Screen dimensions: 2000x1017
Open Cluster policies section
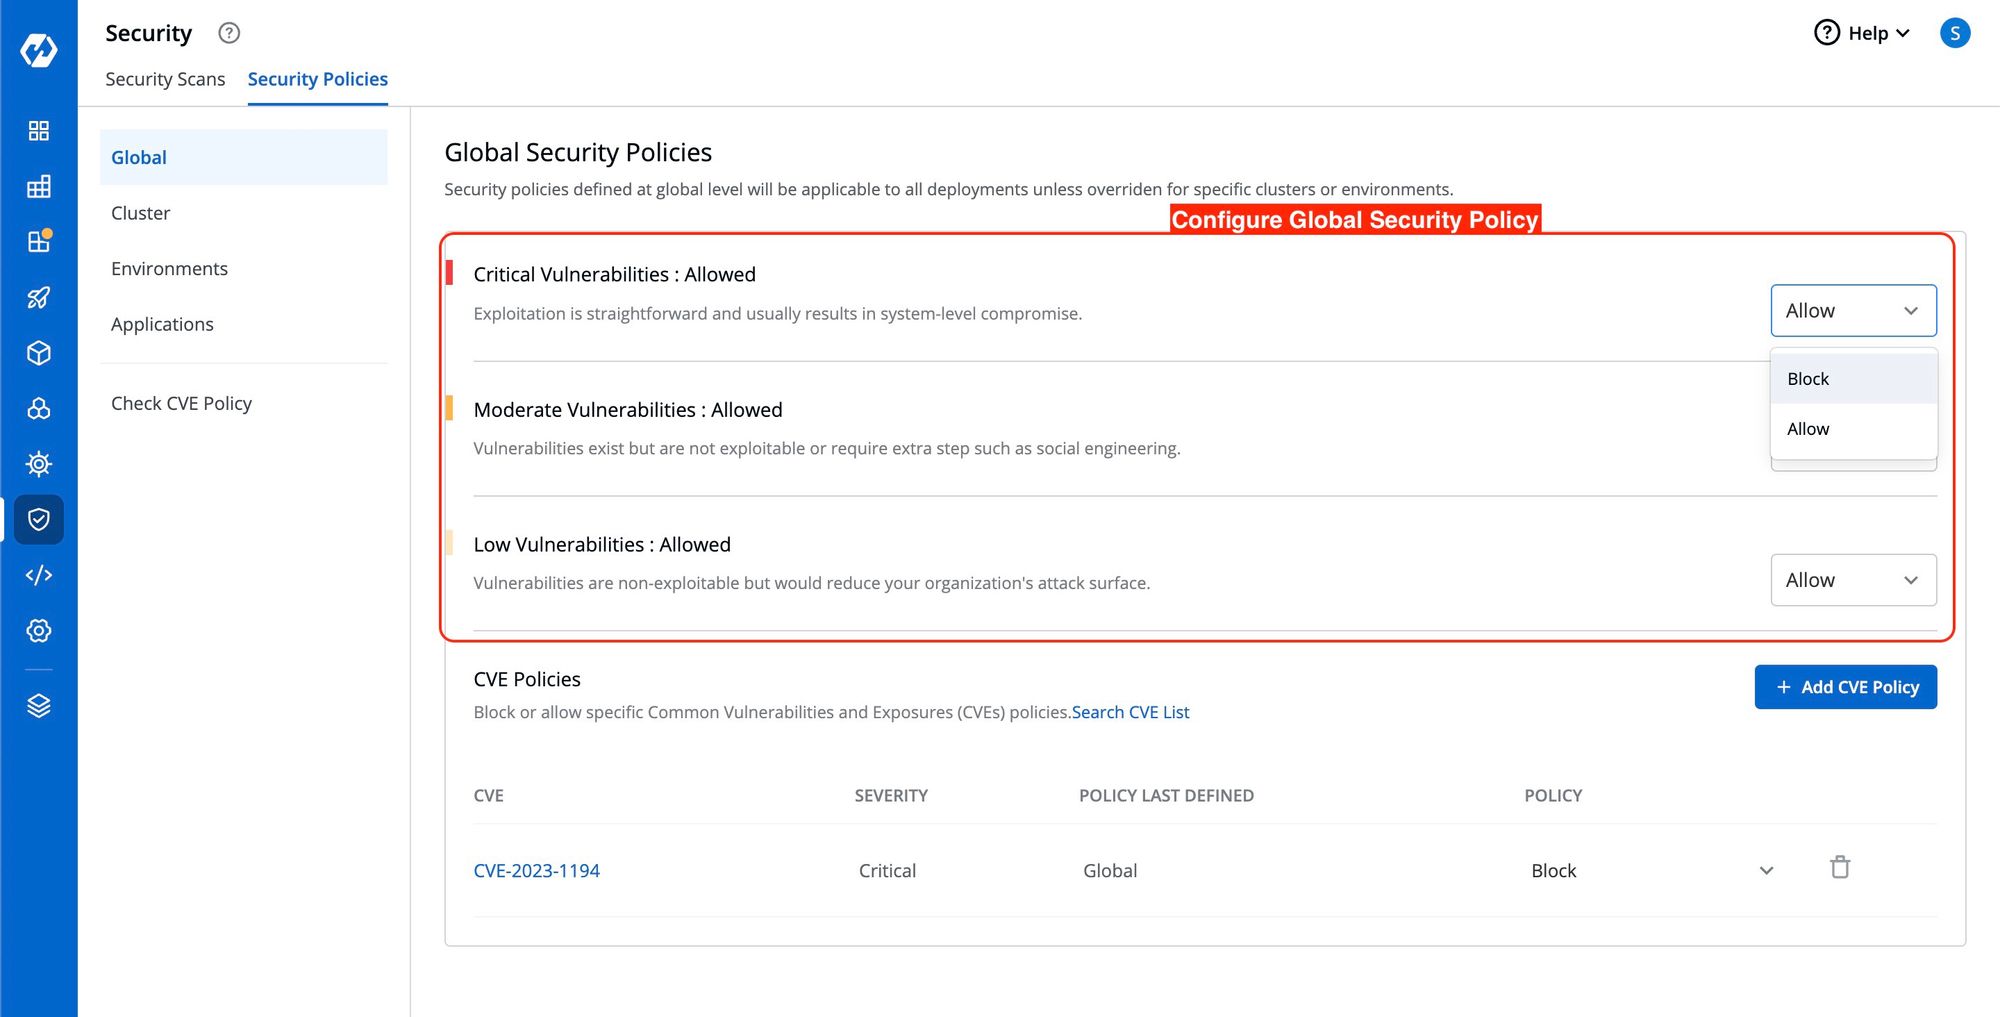244,213
